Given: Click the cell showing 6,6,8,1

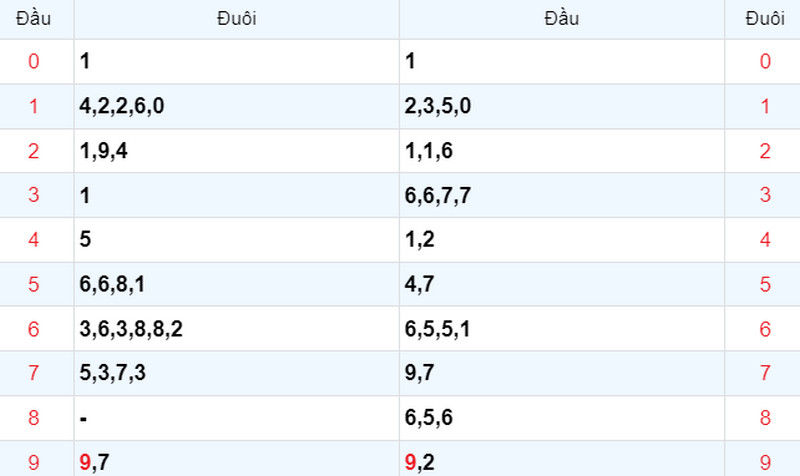Looking at the screenshot, I should click(237, 284).
